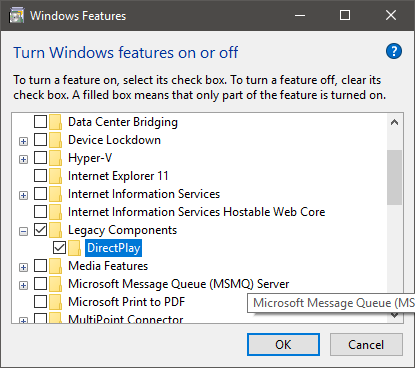Image resolution: width=415 pixels, height=368 pixels.
Task: Tick the Microsoft Print to PDF checkbox
Action: (40, 302)
